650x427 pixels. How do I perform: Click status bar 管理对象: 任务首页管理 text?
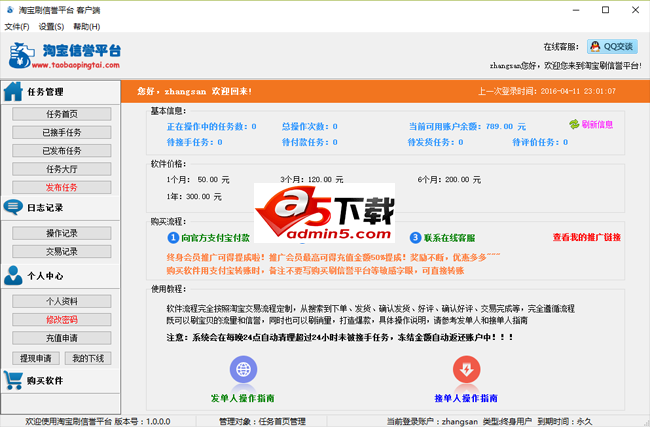pos(262,421)
